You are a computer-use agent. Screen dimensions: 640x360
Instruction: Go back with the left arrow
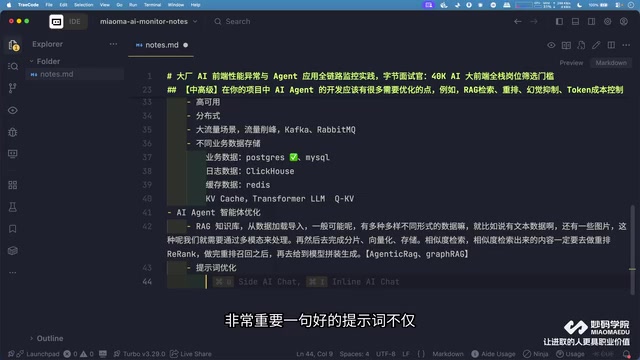[518, 21]
